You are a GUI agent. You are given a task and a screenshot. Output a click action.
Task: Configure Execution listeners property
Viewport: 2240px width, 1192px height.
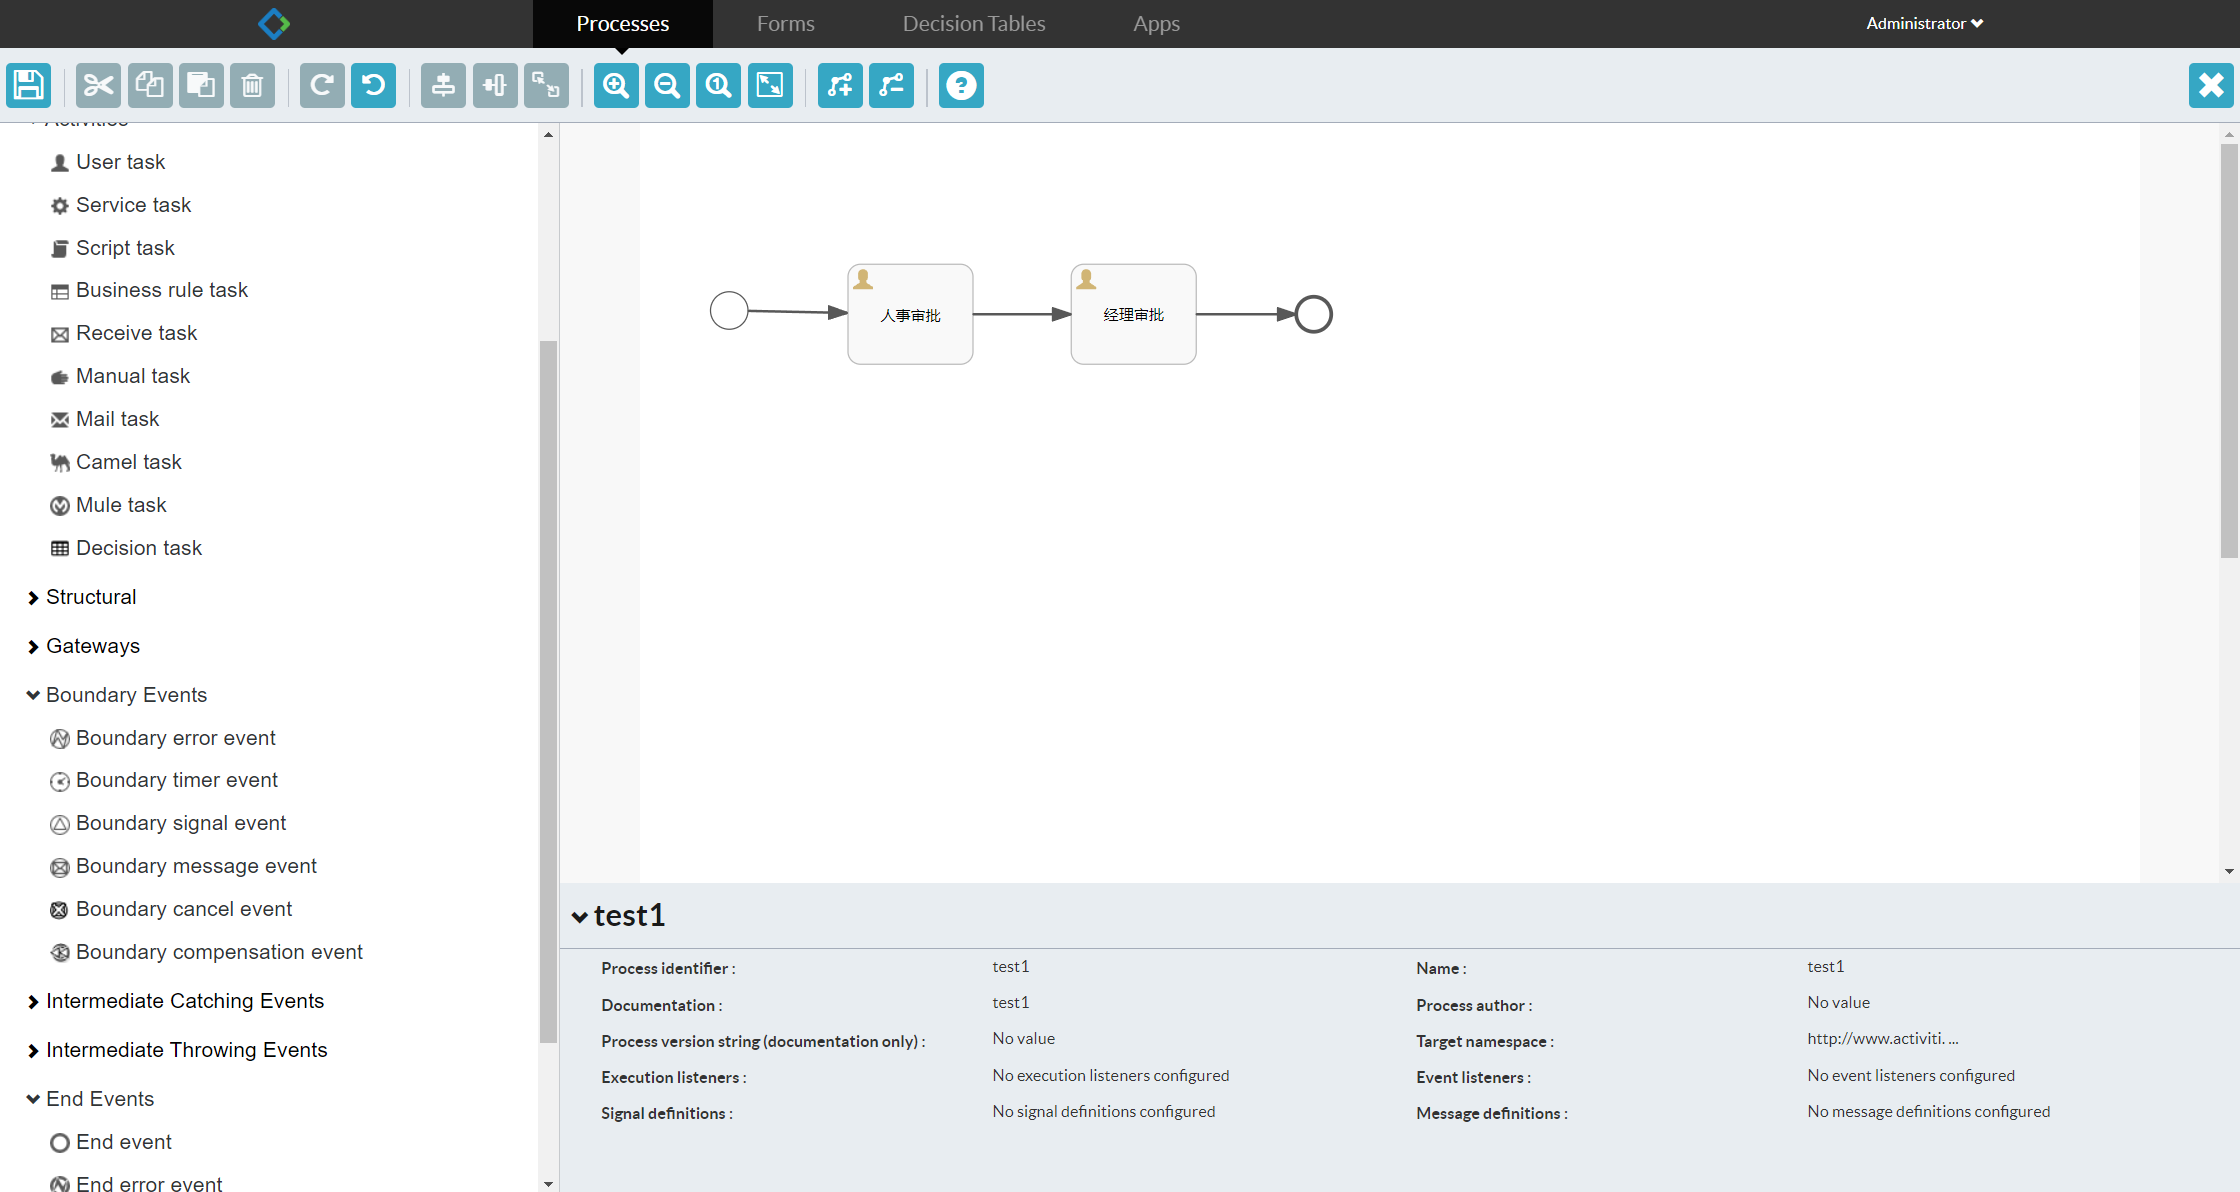coord(1110,1076)
